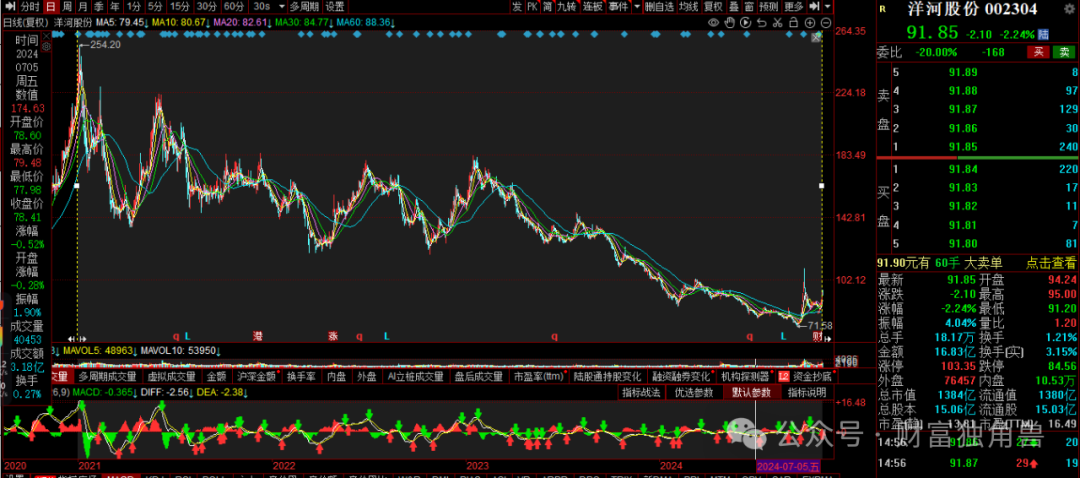The height and width of the screenshot is (478, 1080).
Task: Select the 陆股通持股变化 tab
Action: pos(607,377)
